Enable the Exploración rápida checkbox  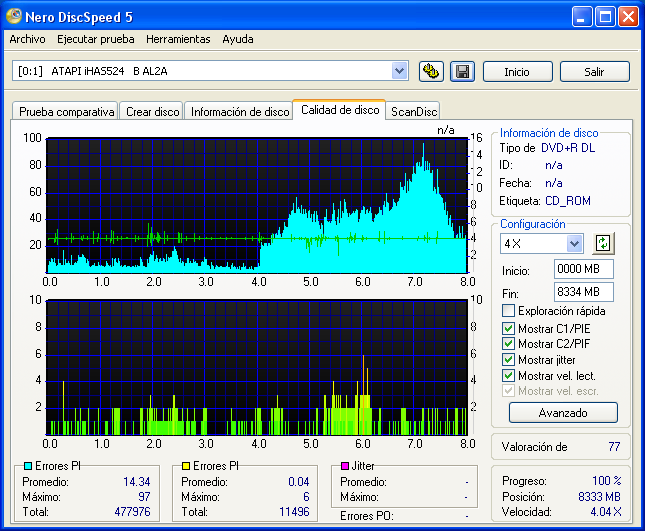coord(508,311)
